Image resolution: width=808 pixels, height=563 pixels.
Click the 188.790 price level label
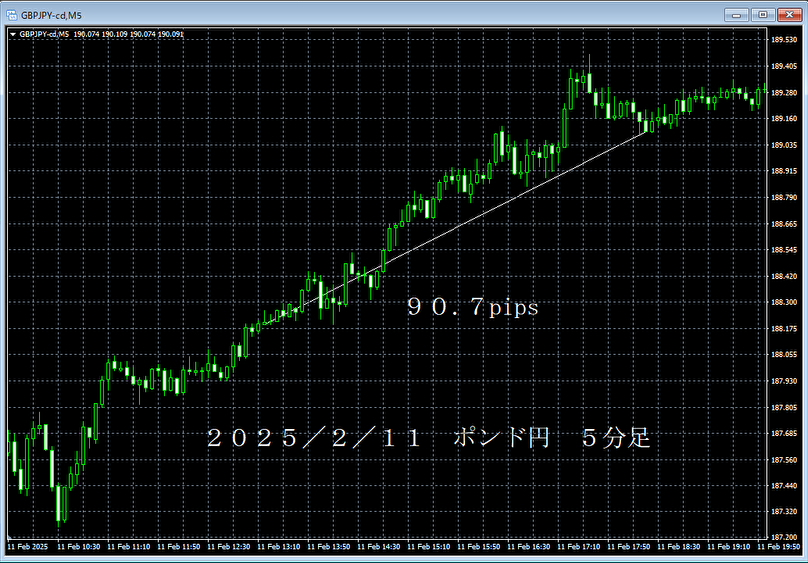coord(784,197)
